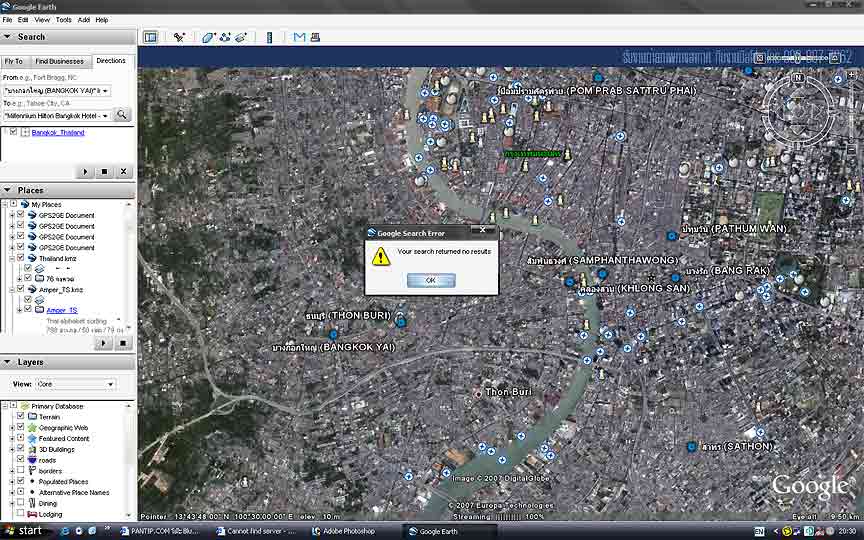Screen dimensions: 864x540
Task: Click the play button in Search panel
Action: pos(85,171)
